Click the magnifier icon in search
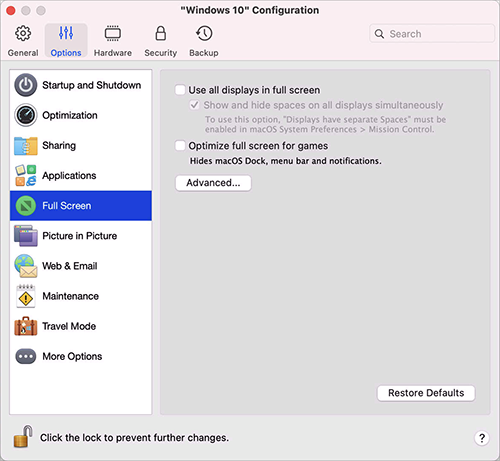This screenshot has width=500, height=461. point(379,34)
